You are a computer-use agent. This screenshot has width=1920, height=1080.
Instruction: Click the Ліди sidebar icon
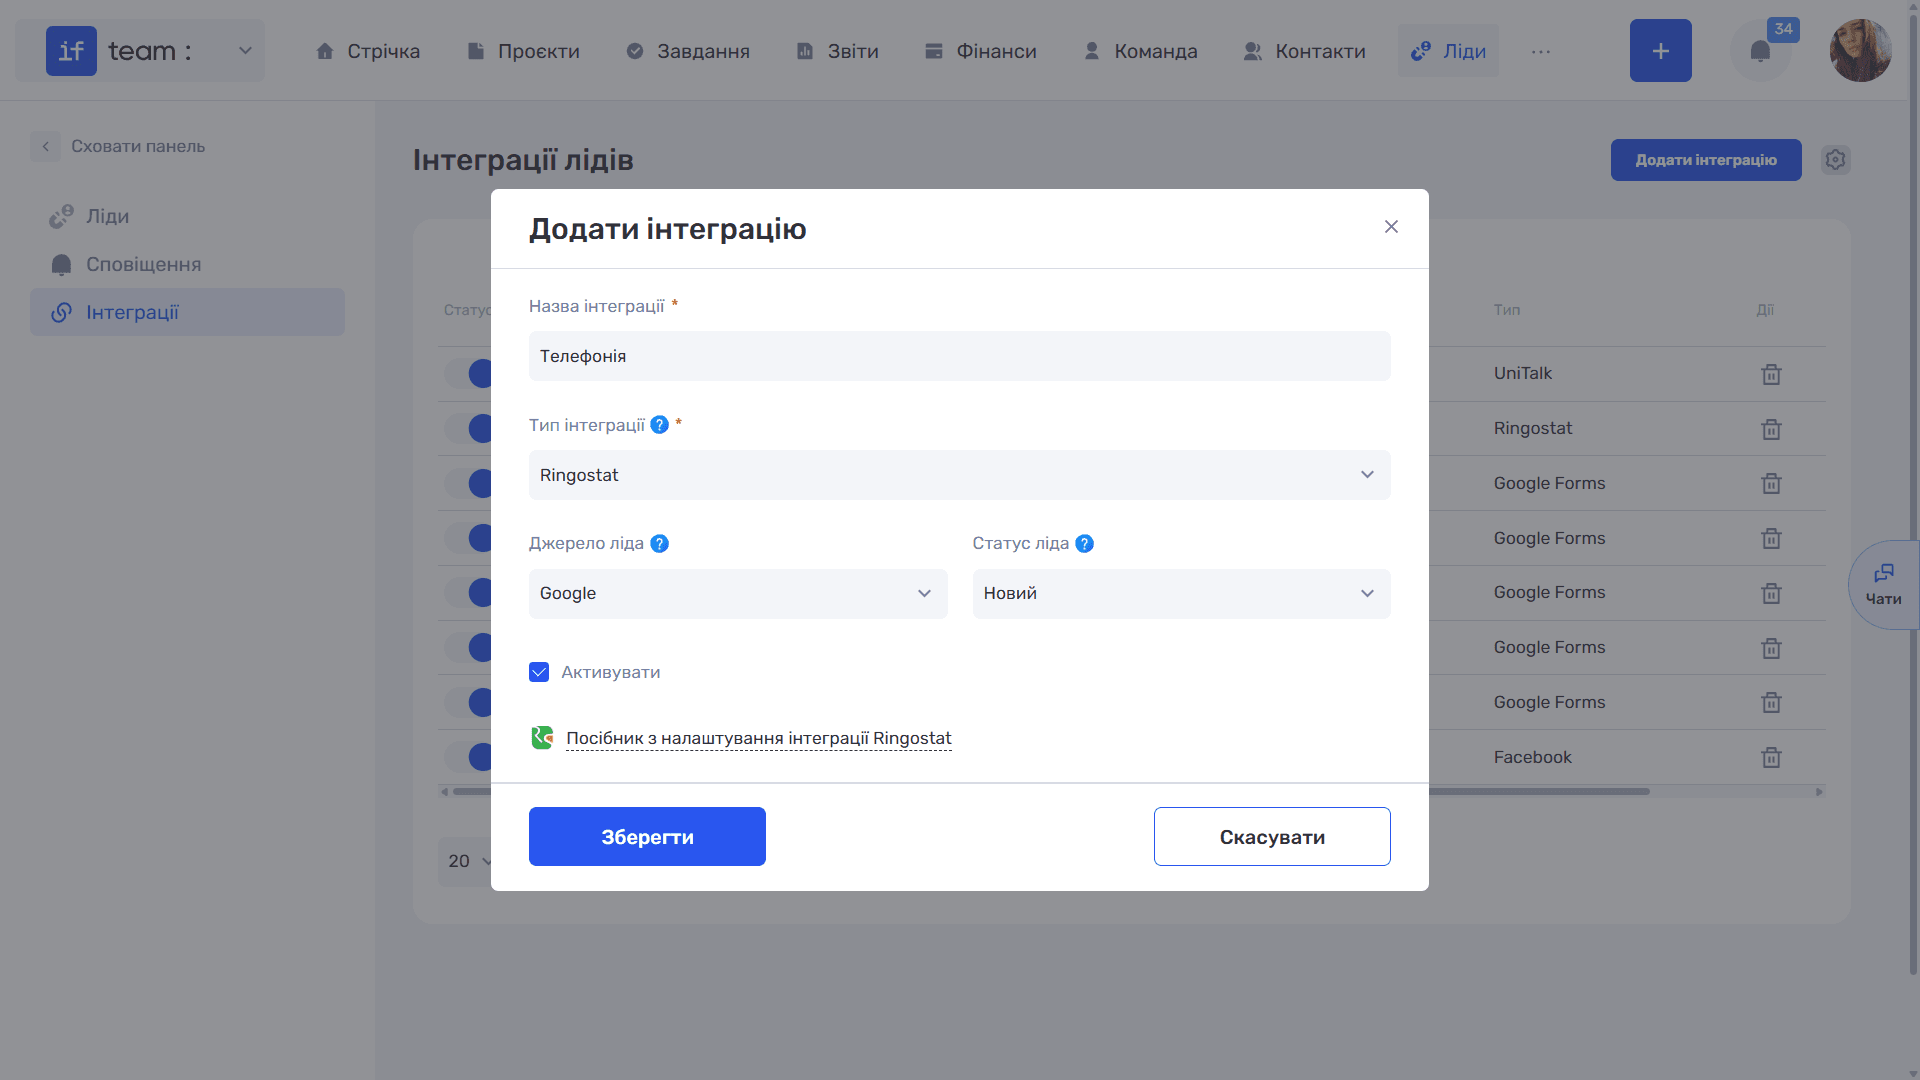point(61,216)
